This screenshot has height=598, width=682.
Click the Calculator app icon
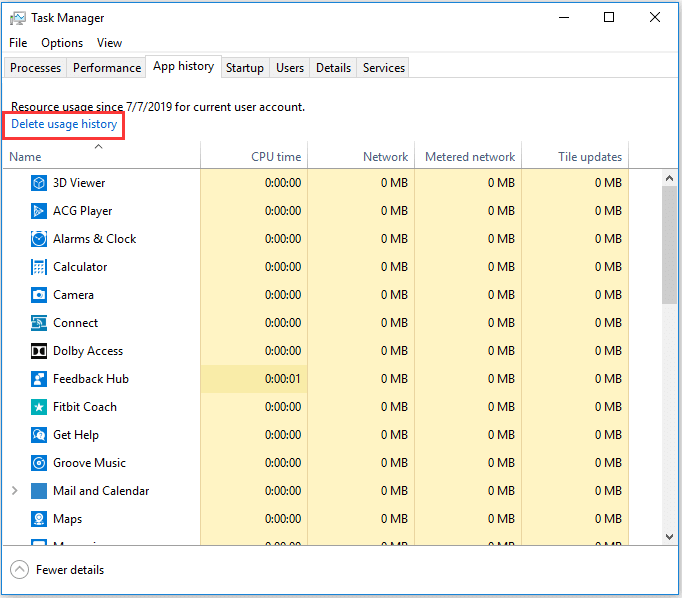pyautogui.click(x=39, y=267)
